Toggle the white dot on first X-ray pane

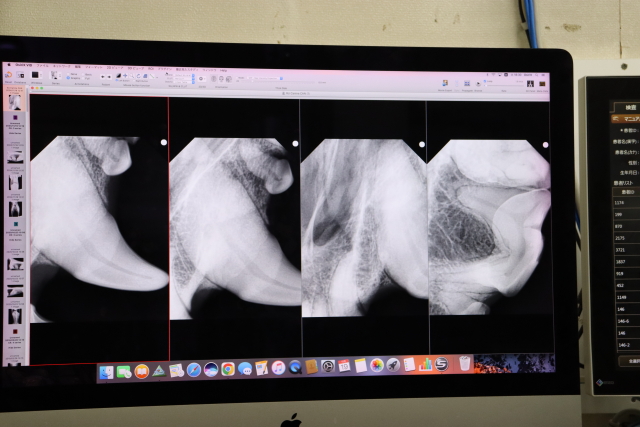point(164,142)
